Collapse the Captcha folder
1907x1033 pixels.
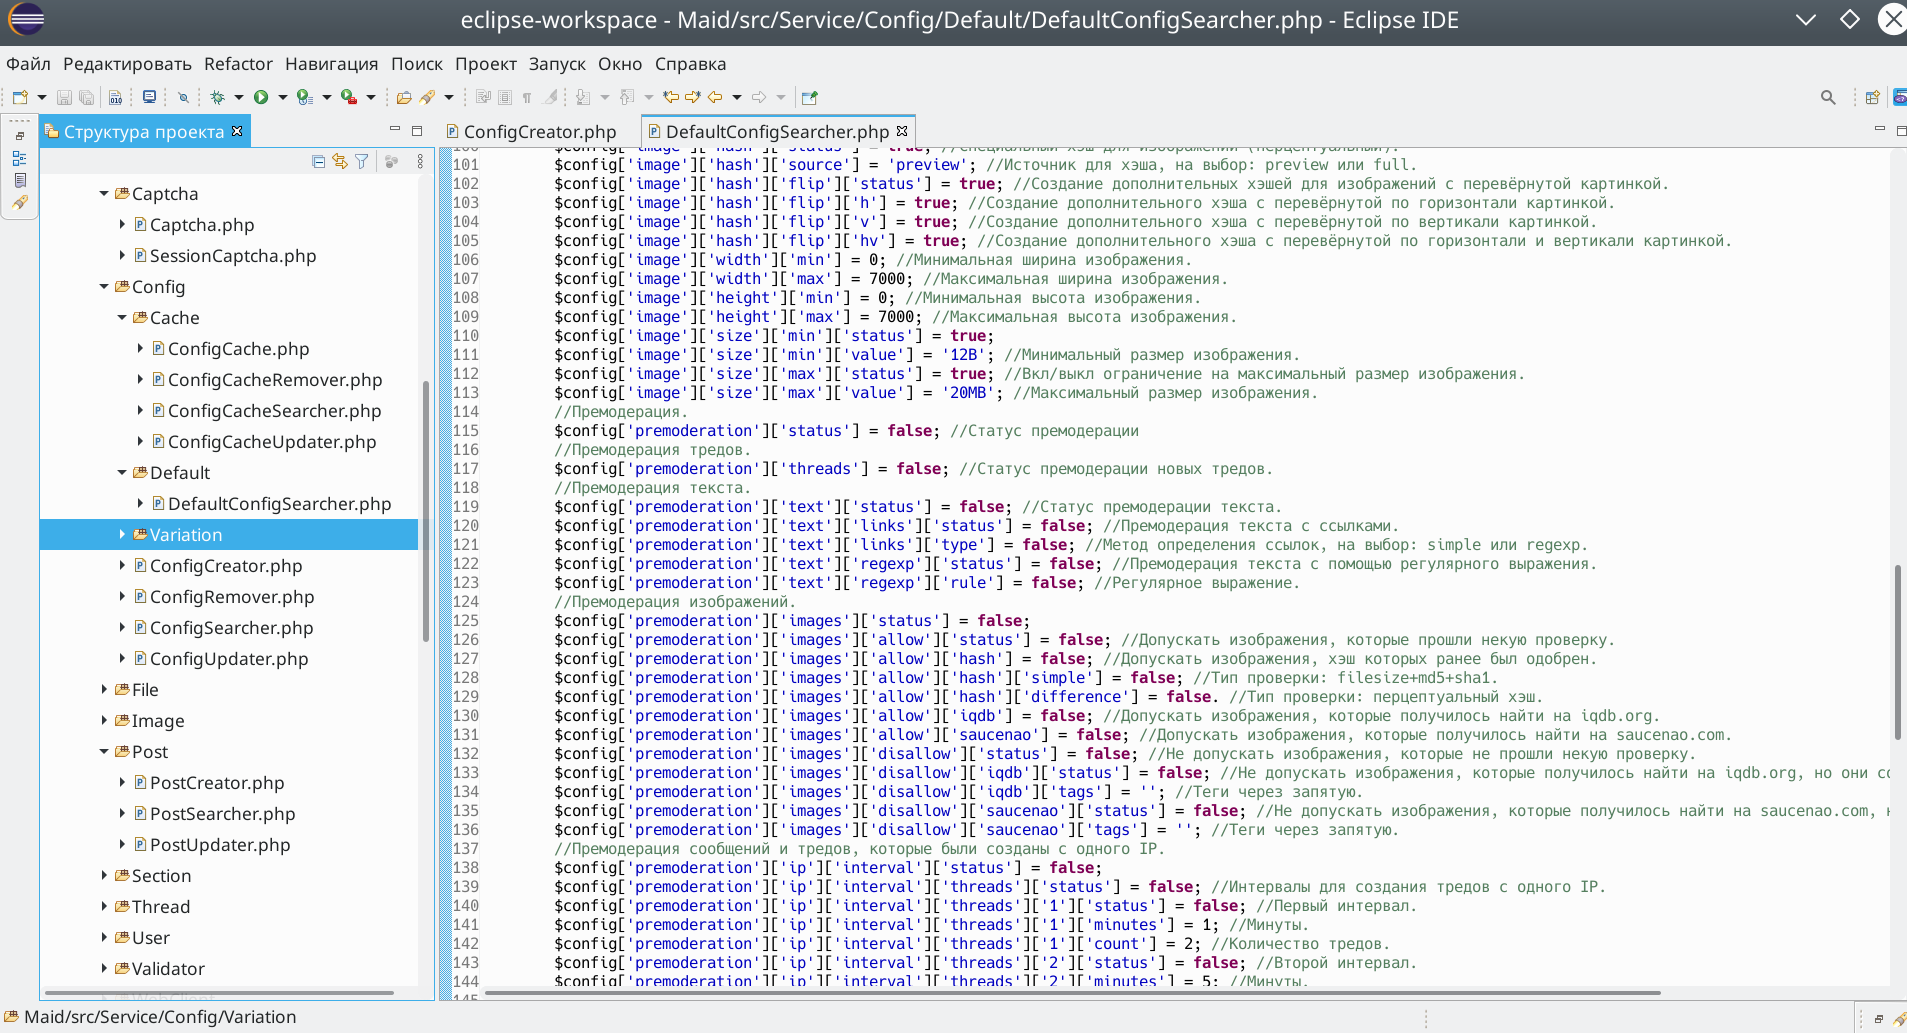click(104, 194)
